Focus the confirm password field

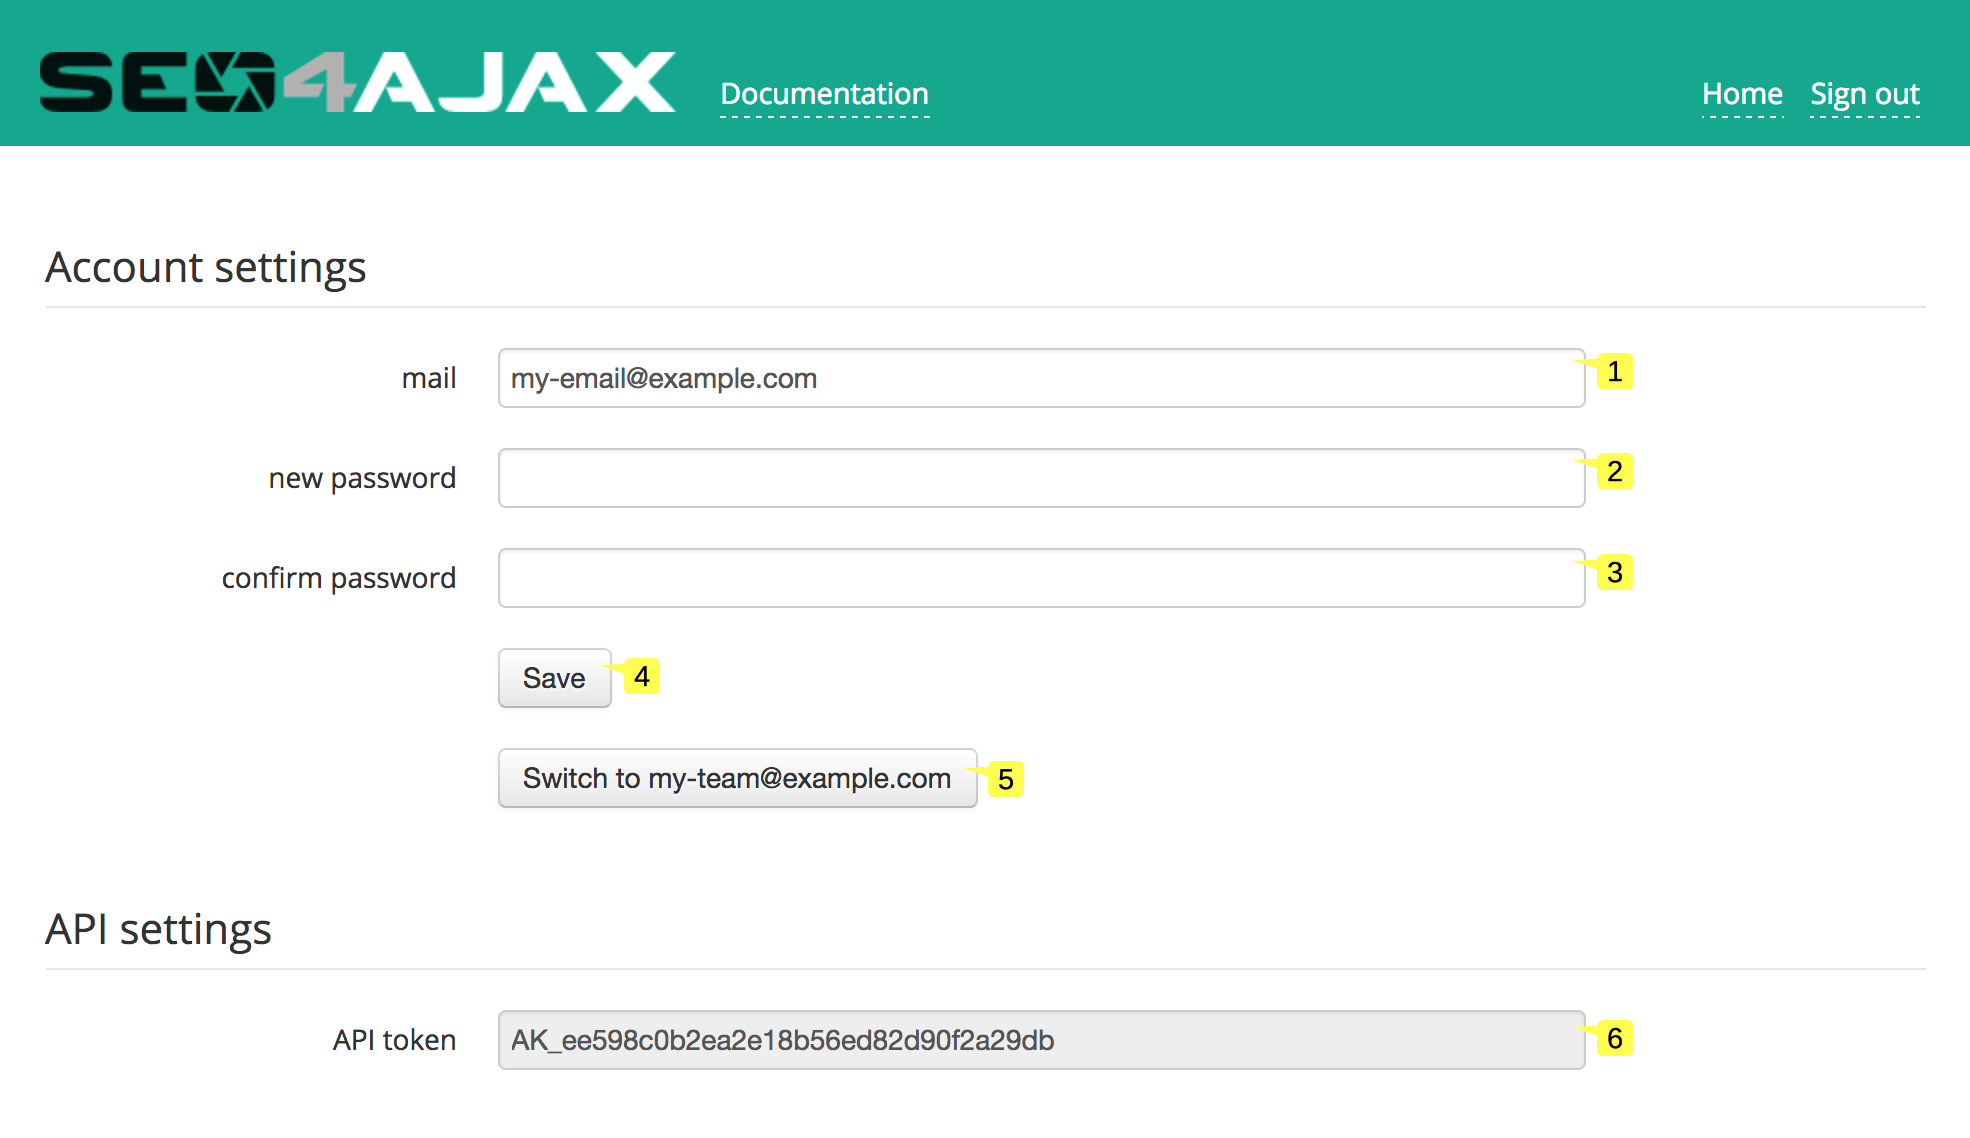coord(1040,577)
